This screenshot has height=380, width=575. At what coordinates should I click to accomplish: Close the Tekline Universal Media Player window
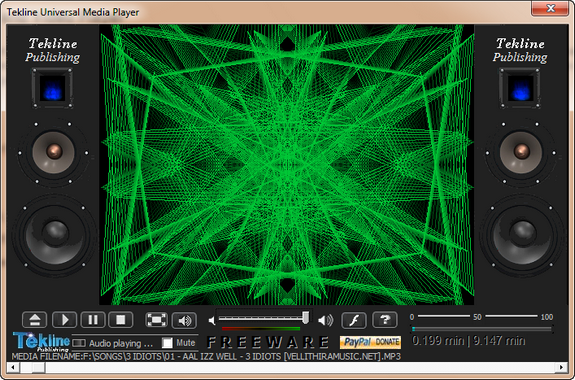click(550, 8)
